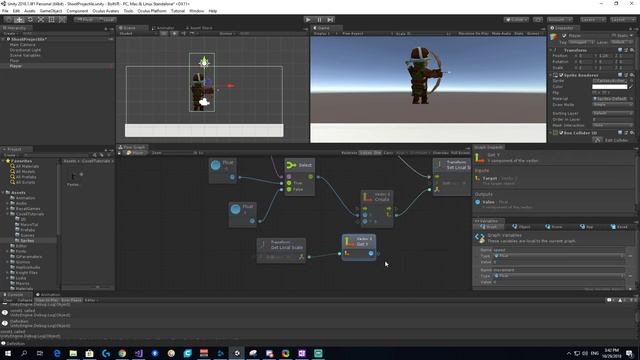Select the Move tool in the toolbar
The height and width of the screenshot is (360, 640).
(19, 20)
